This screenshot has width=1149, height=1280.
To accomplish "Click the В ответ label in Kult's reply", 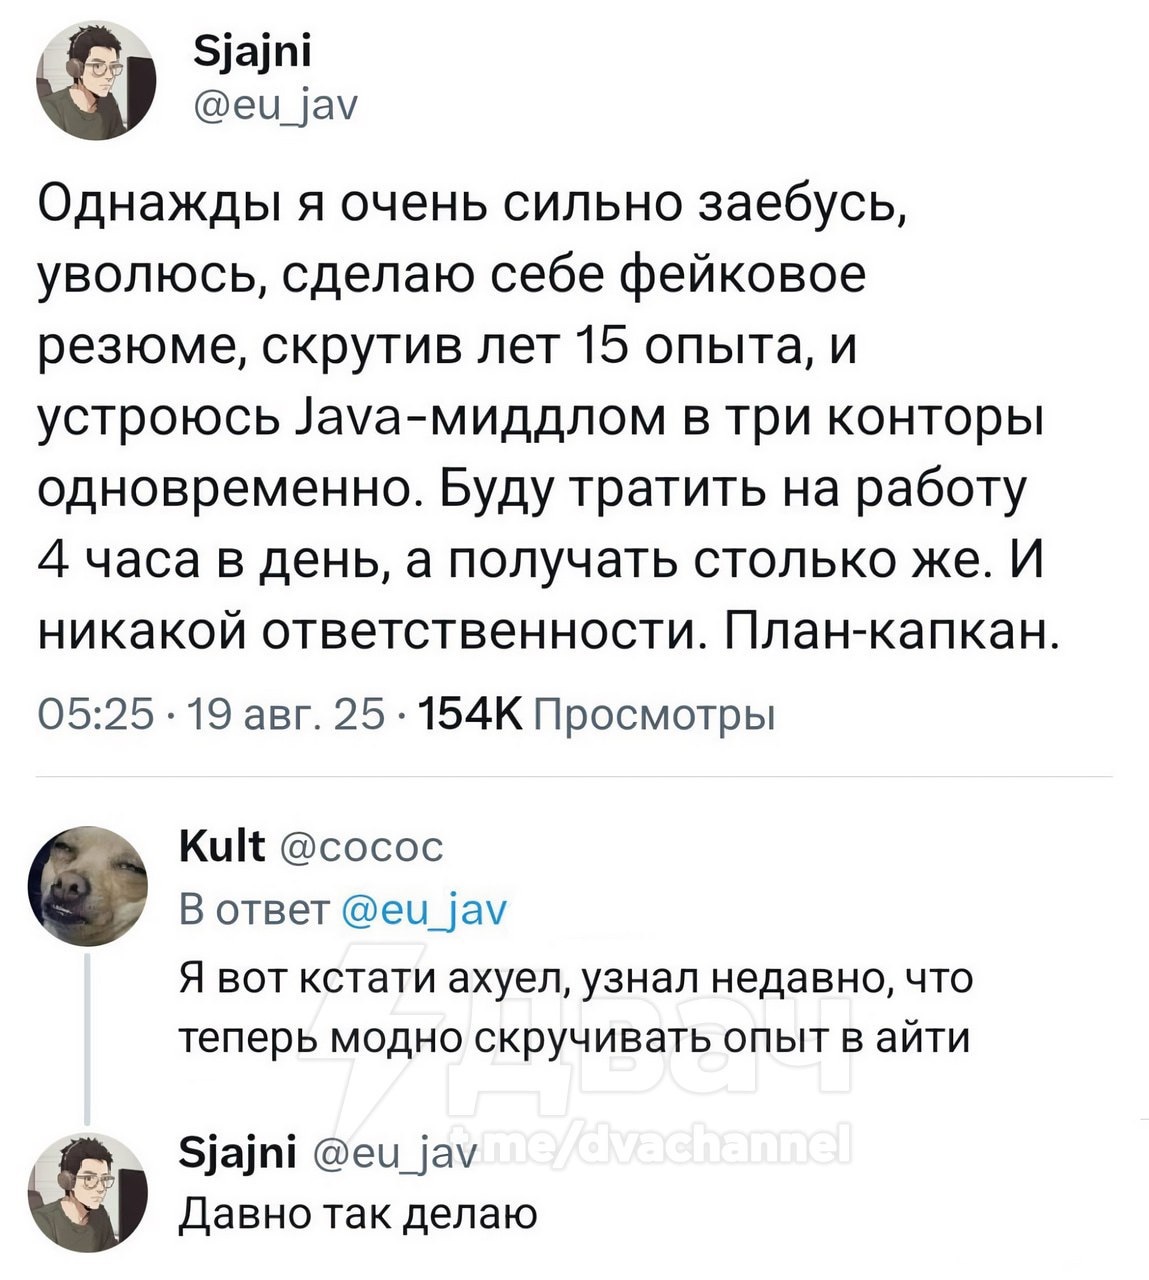I will click(254, 909).
